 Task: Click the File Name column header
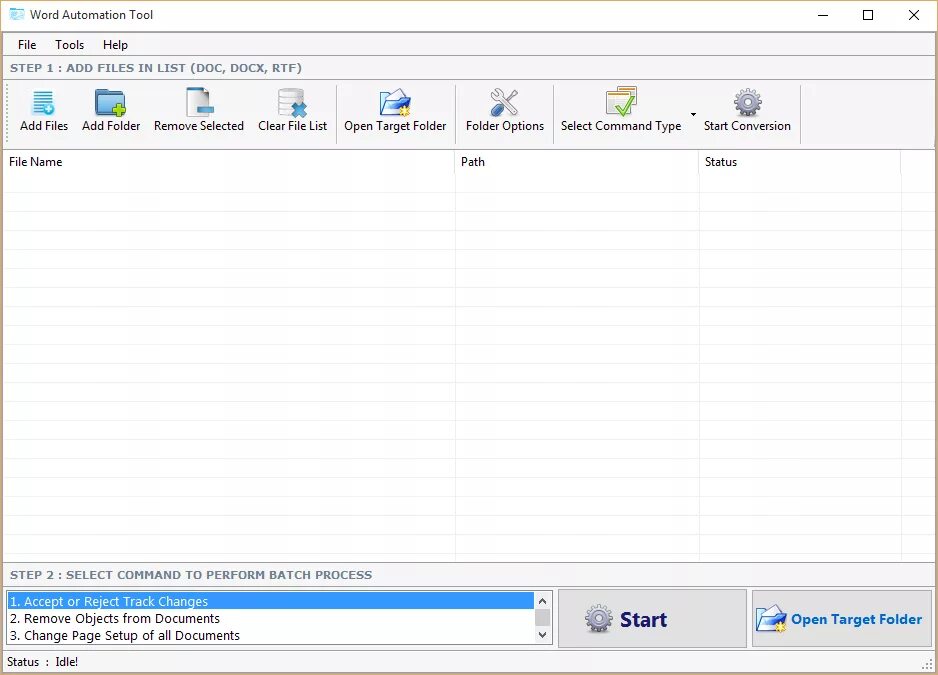[229, 162]
